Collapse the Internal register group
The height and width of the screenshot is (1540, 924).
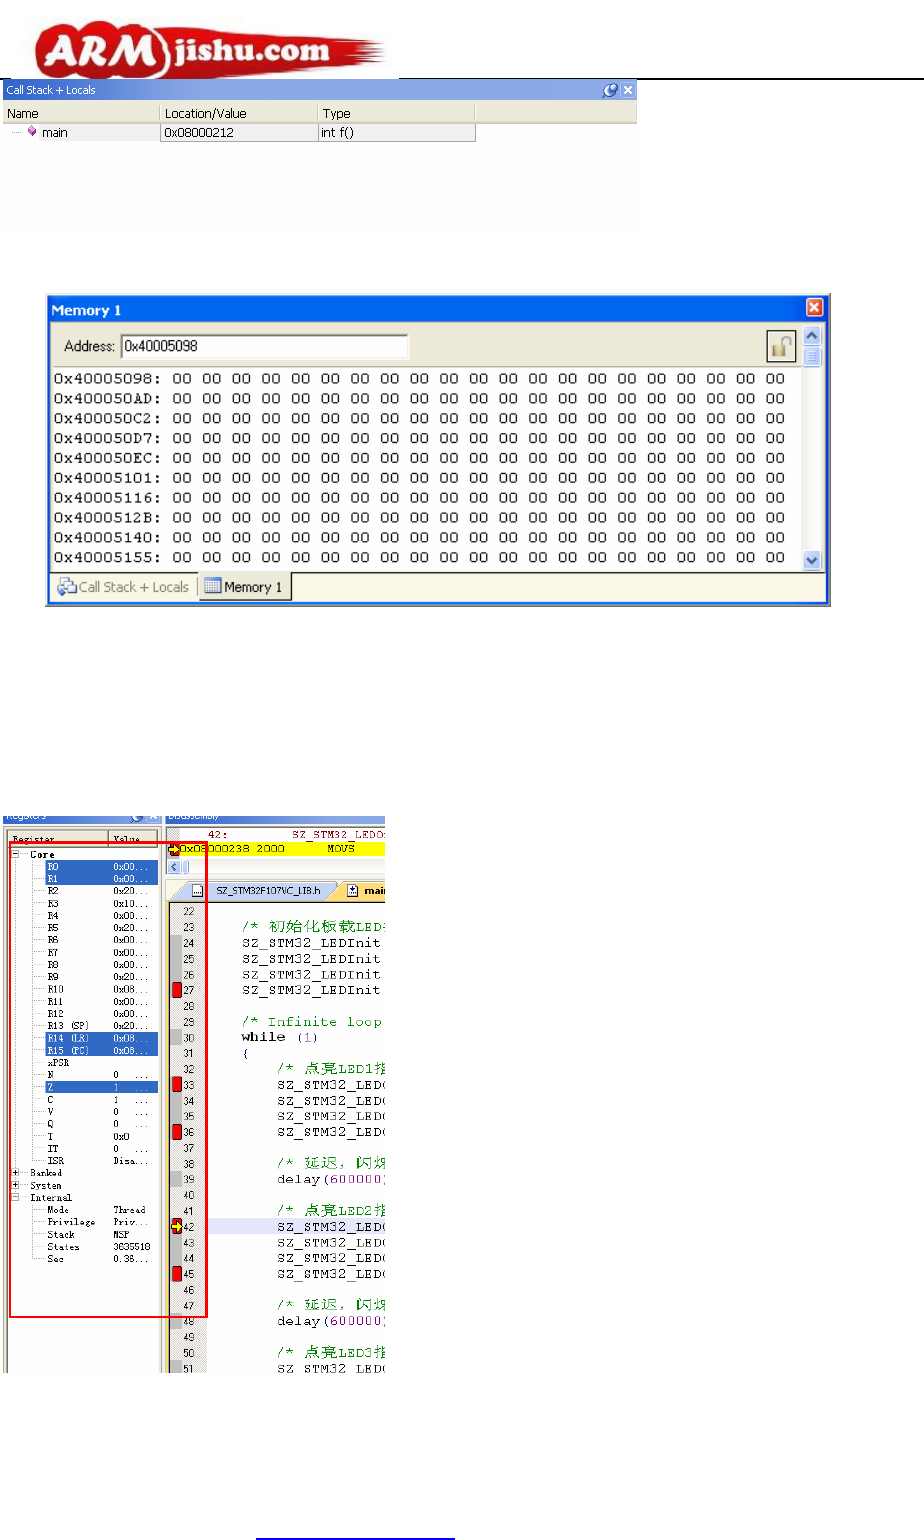pyautogui.click(x=16, y=1198)
